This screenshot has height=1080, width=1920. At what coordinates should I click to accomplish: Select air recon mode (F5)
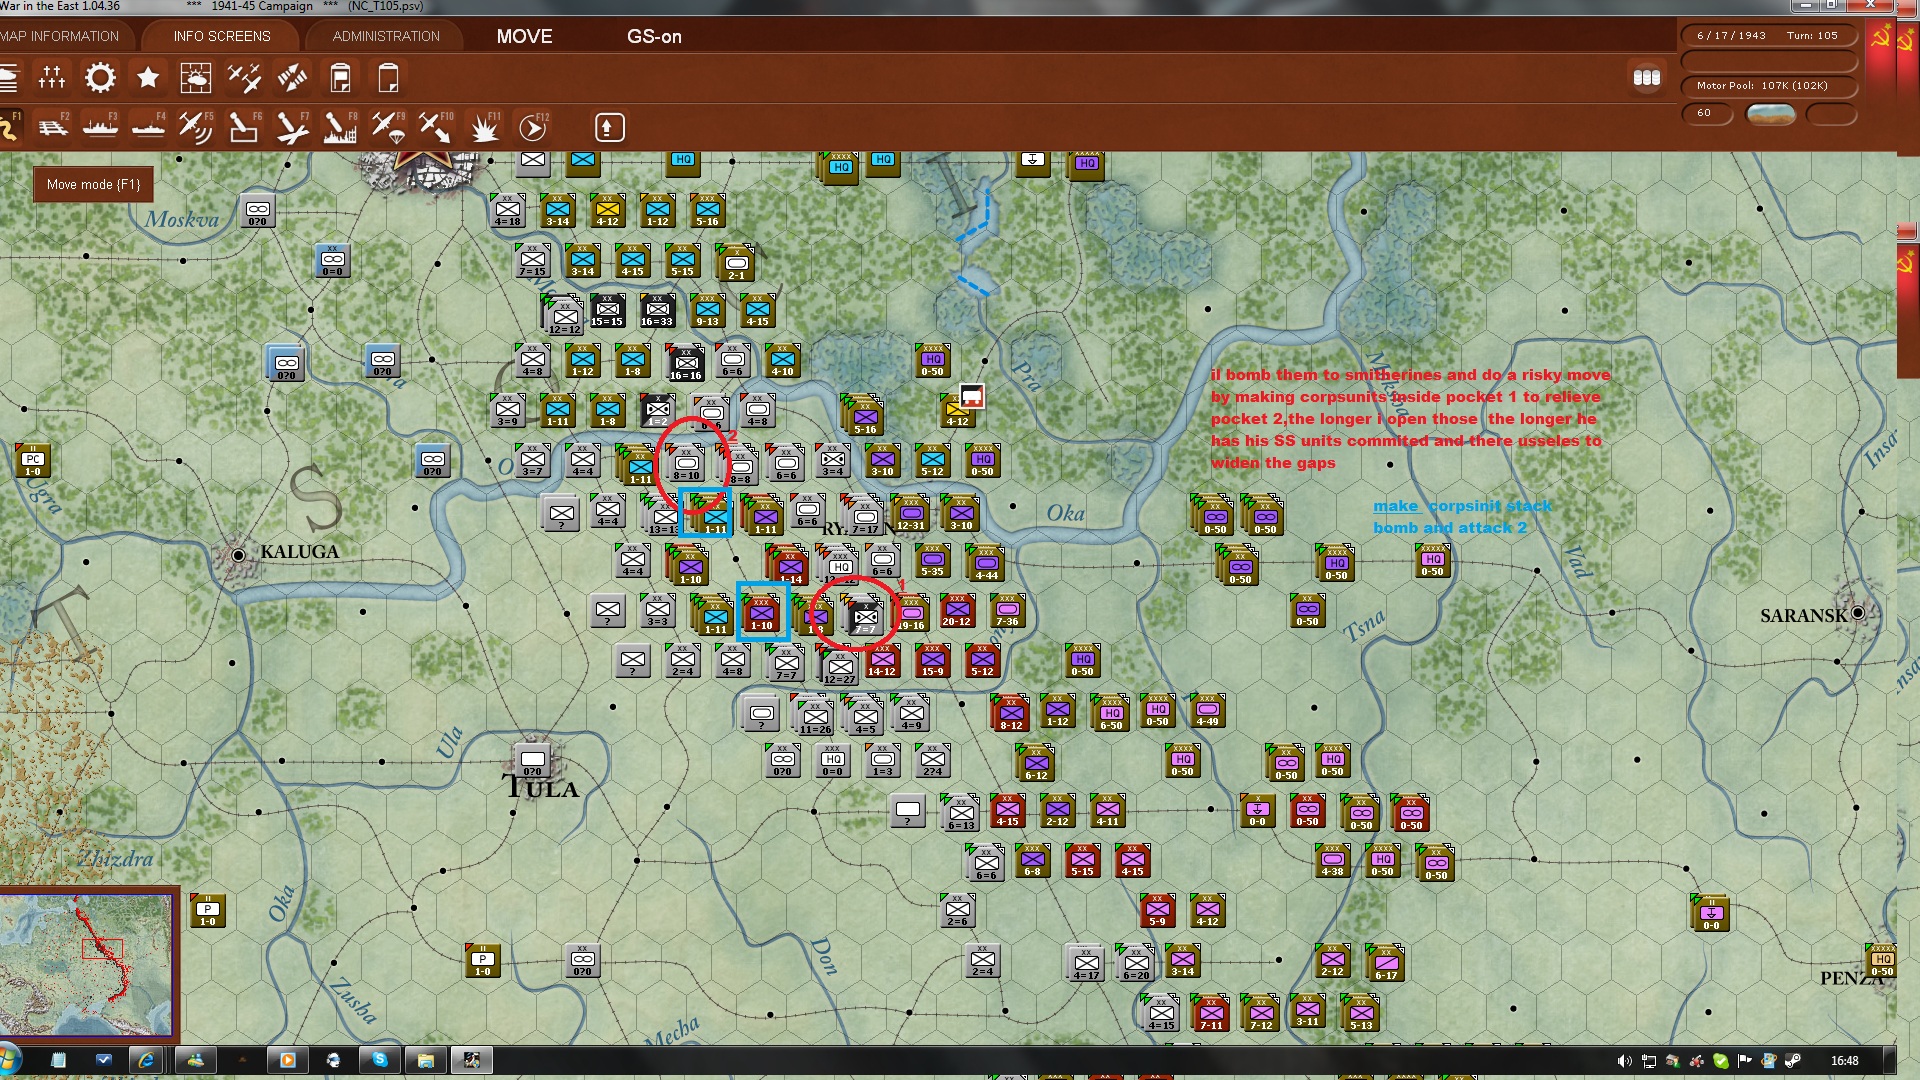[195, 127]
